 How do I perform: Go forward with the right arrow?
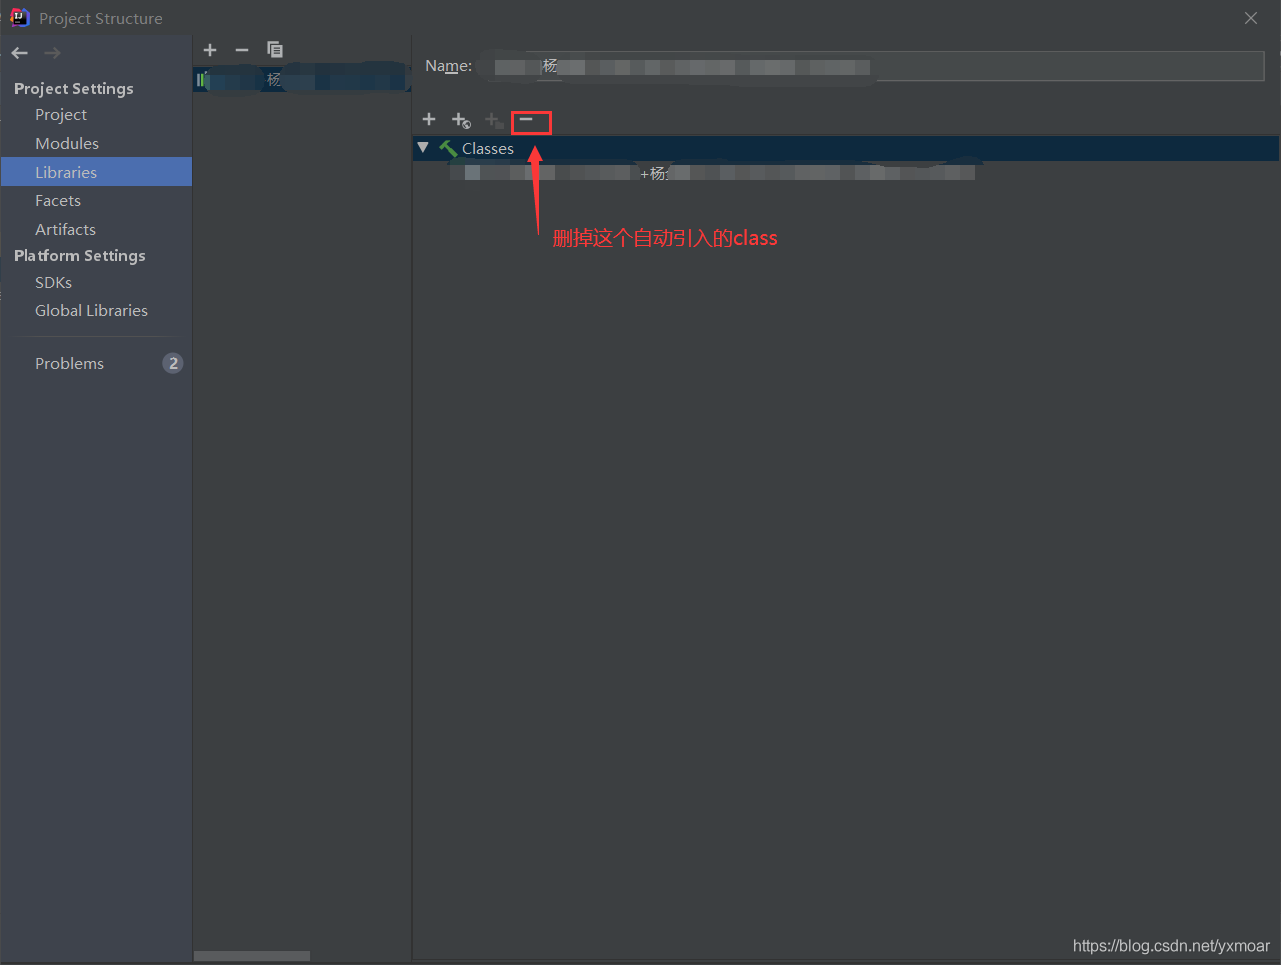coord(52,53)
